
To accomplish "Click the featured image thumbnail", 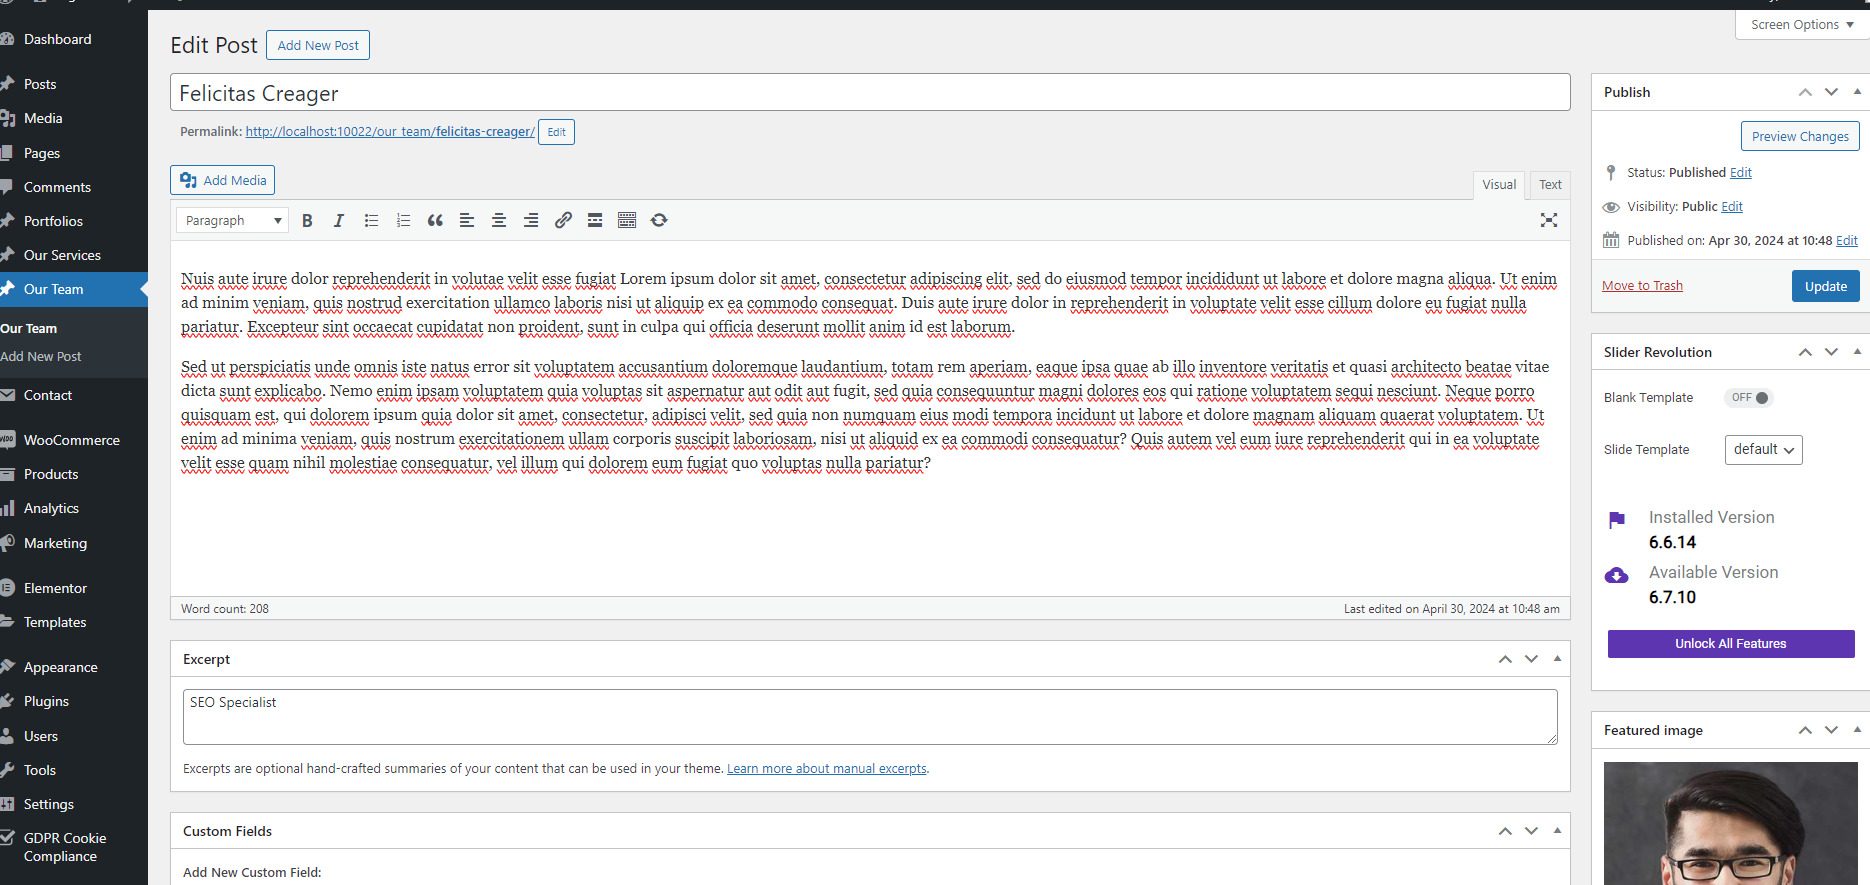I will pos(1731,823).
